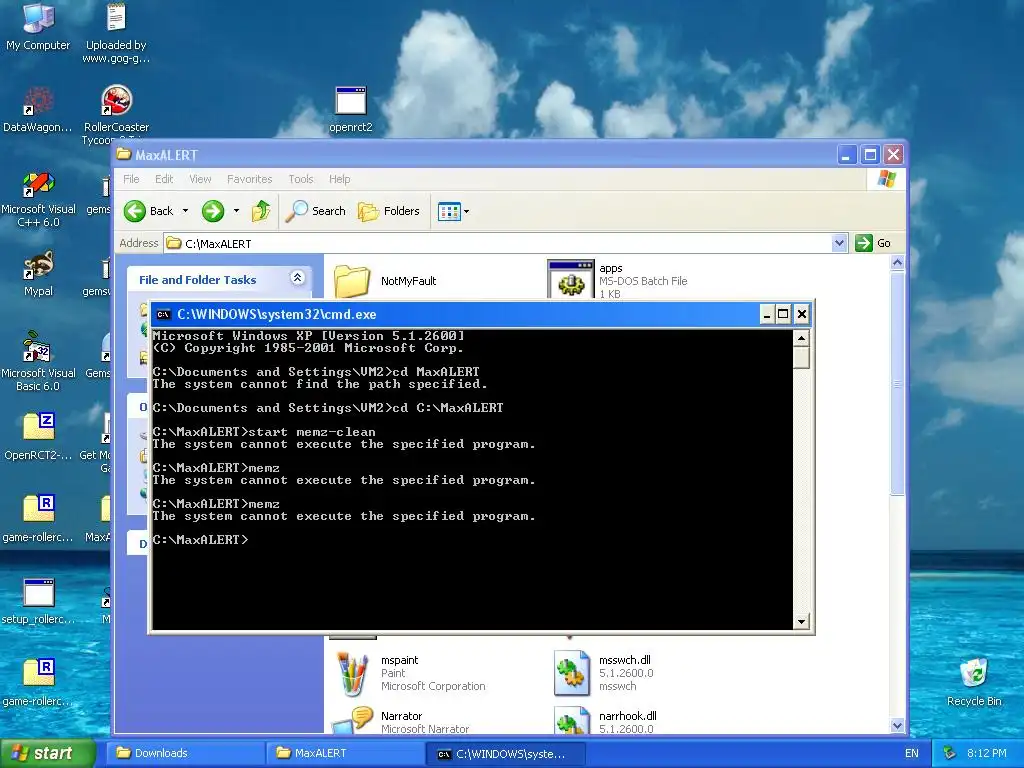Viewport: 1024px width, 768px height.
Task: Select the first game-rollerc... archive on desktop
Action: (38, 519)
